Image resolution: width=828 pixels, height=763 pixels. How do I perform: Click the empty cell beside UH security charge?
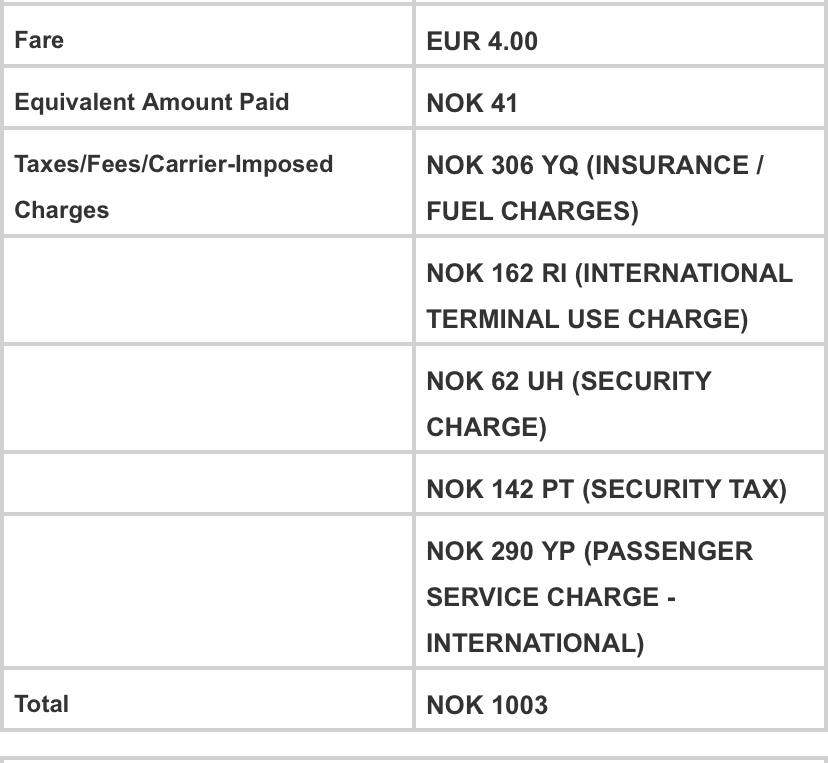click(x=208, y=399)
